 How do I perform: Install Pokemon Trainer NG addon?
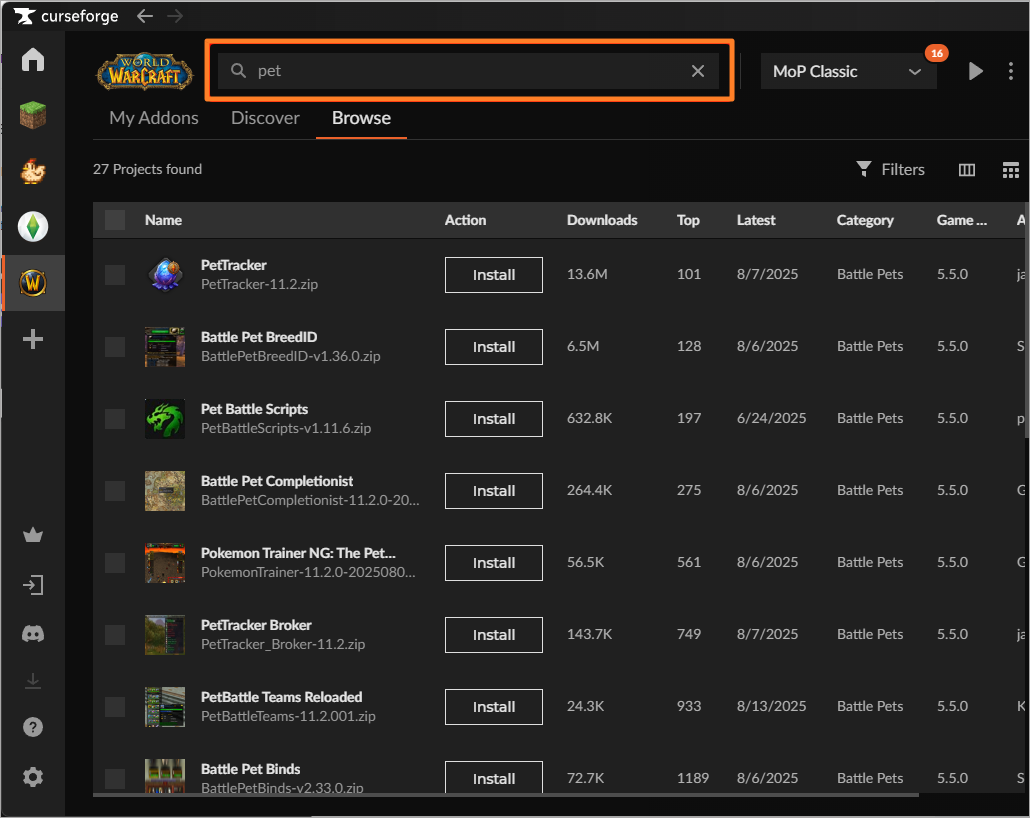(494, 562)
